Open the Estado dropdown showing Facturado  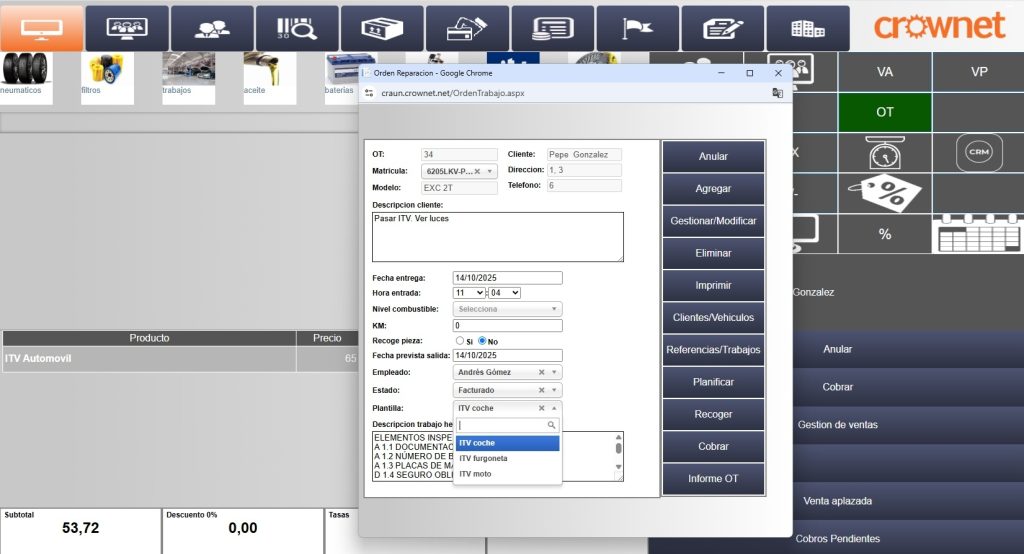(507, 390)
